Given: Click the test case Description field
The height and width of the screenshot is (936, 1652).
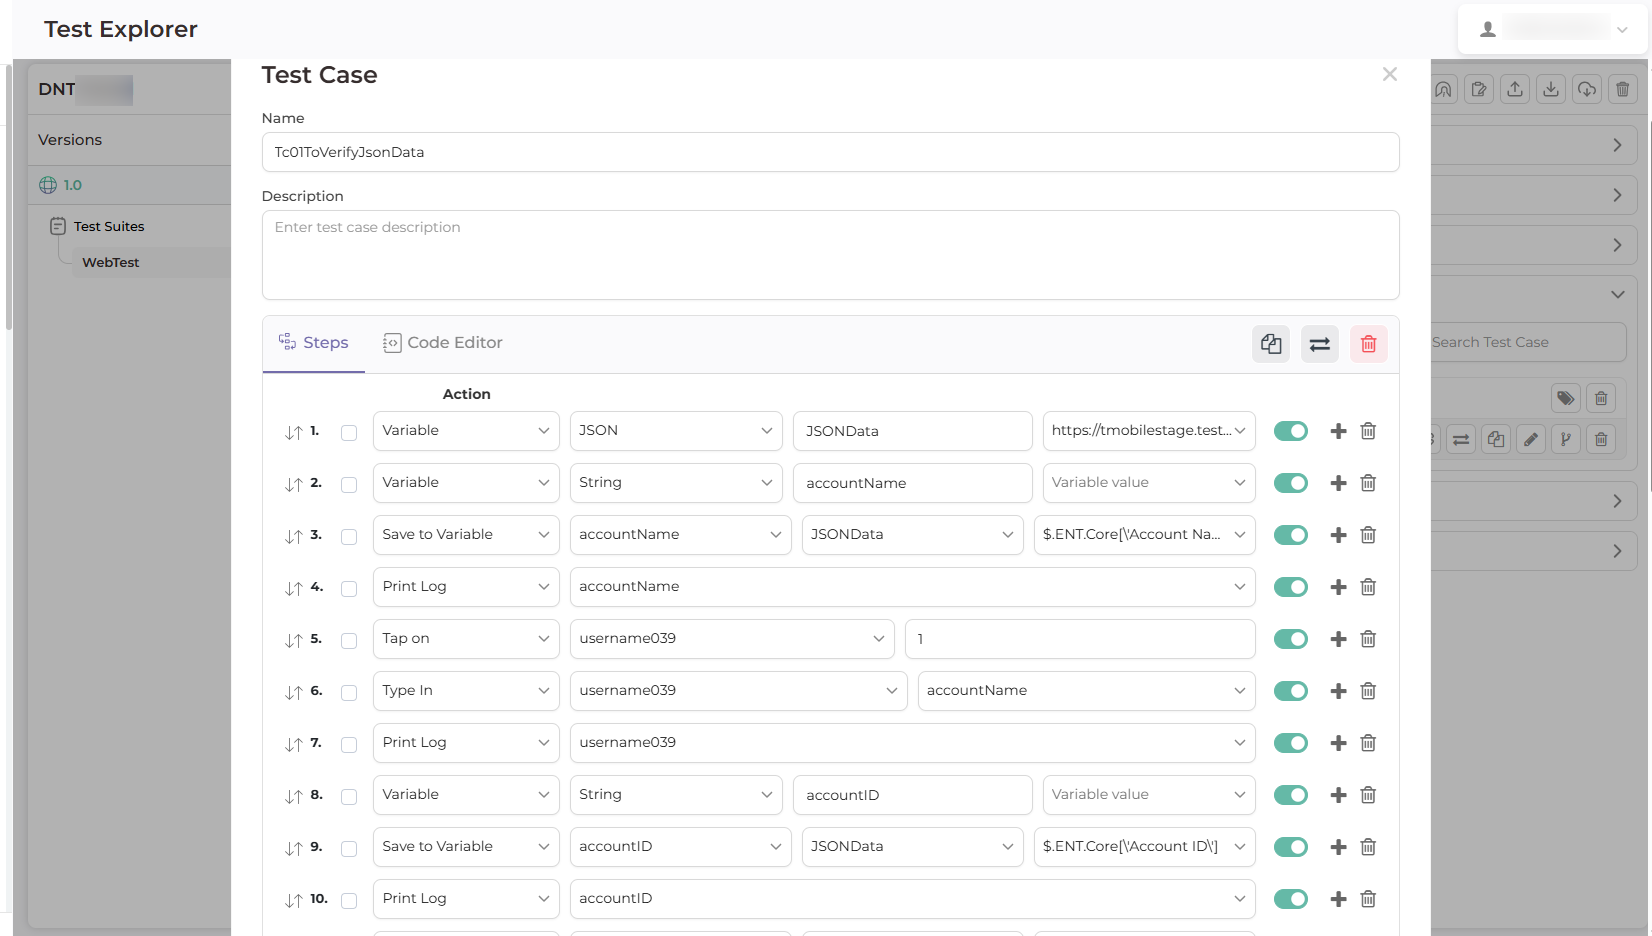Looking at the screenshot, I should (x=830, y=255).
